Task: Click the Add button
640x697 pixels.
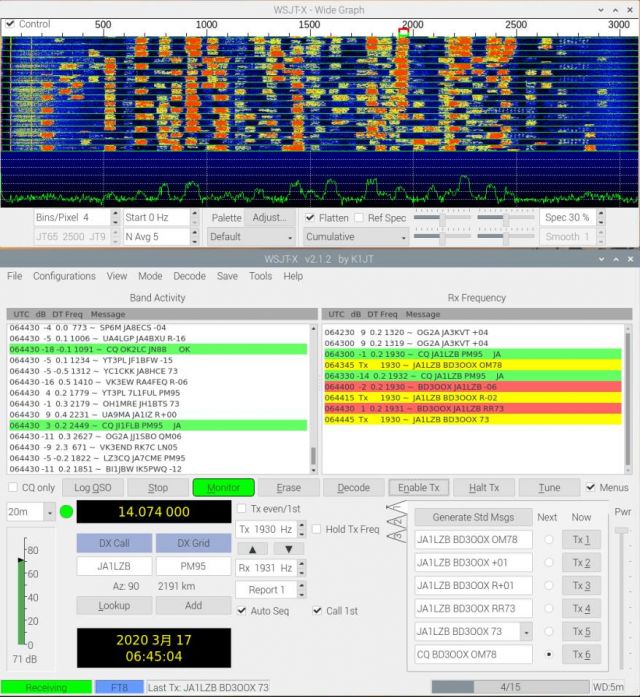Action: pos(193,605)
